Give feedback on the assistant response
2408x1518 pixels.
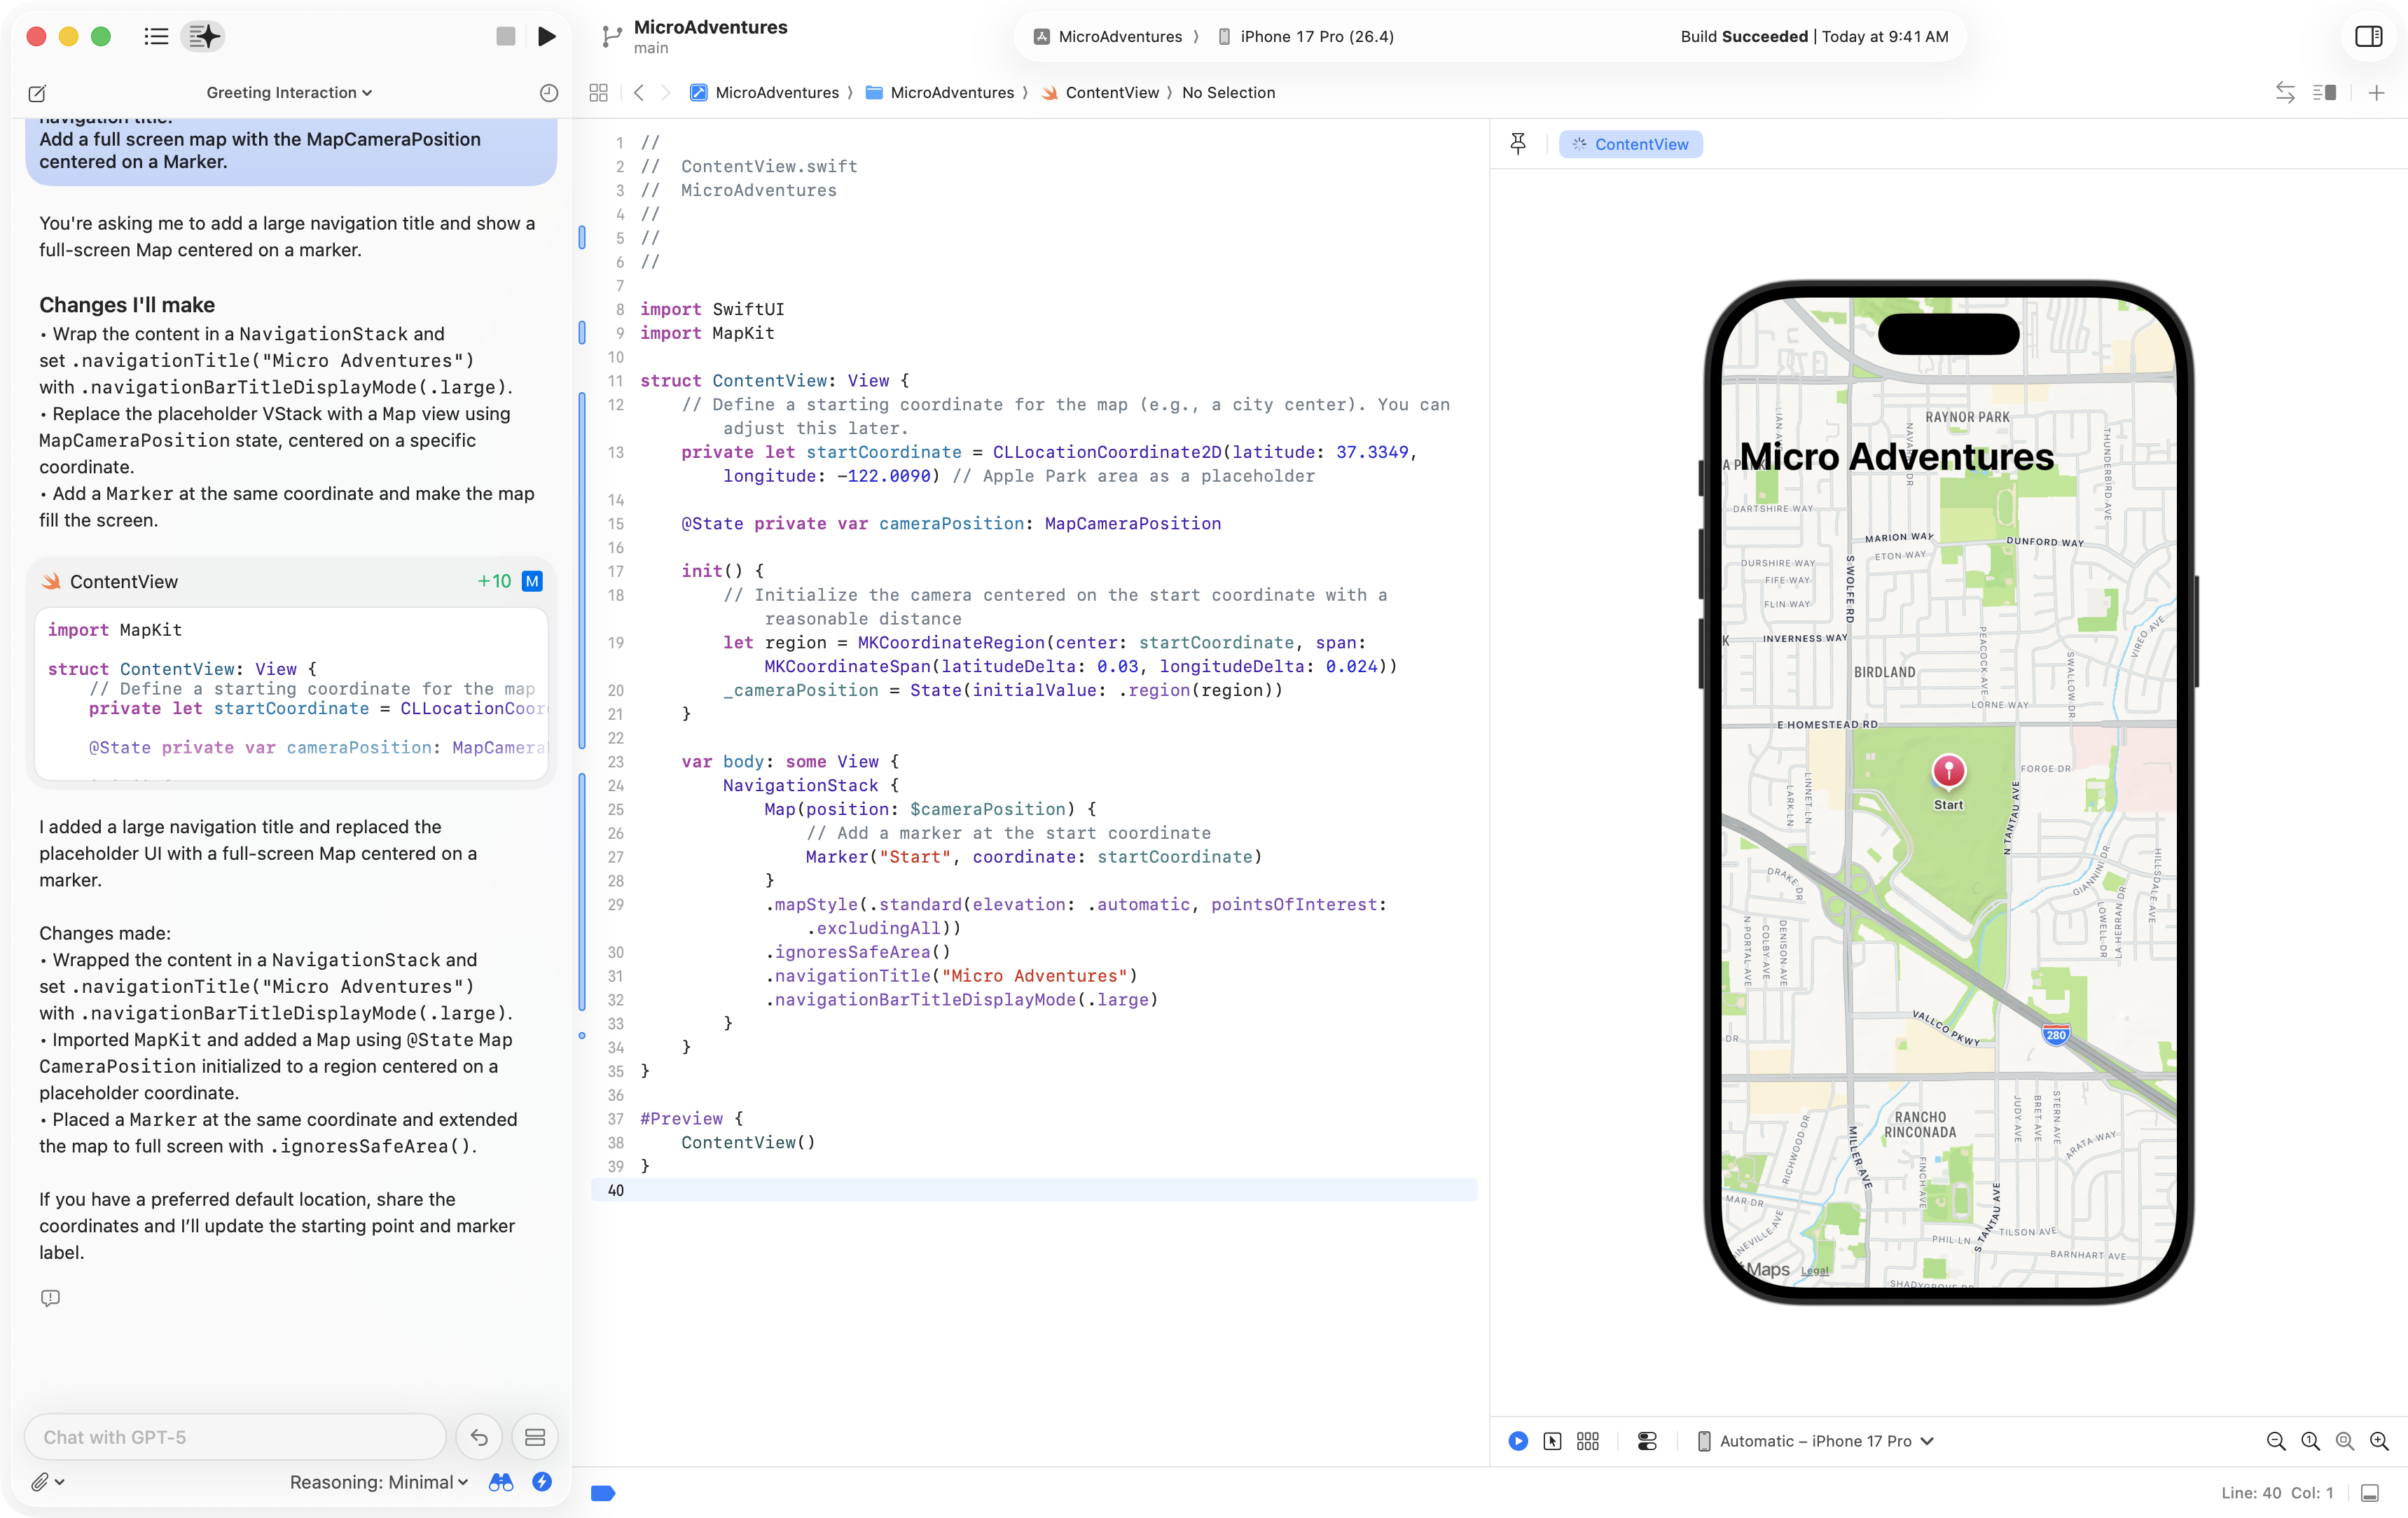(x=50, y=1298)
